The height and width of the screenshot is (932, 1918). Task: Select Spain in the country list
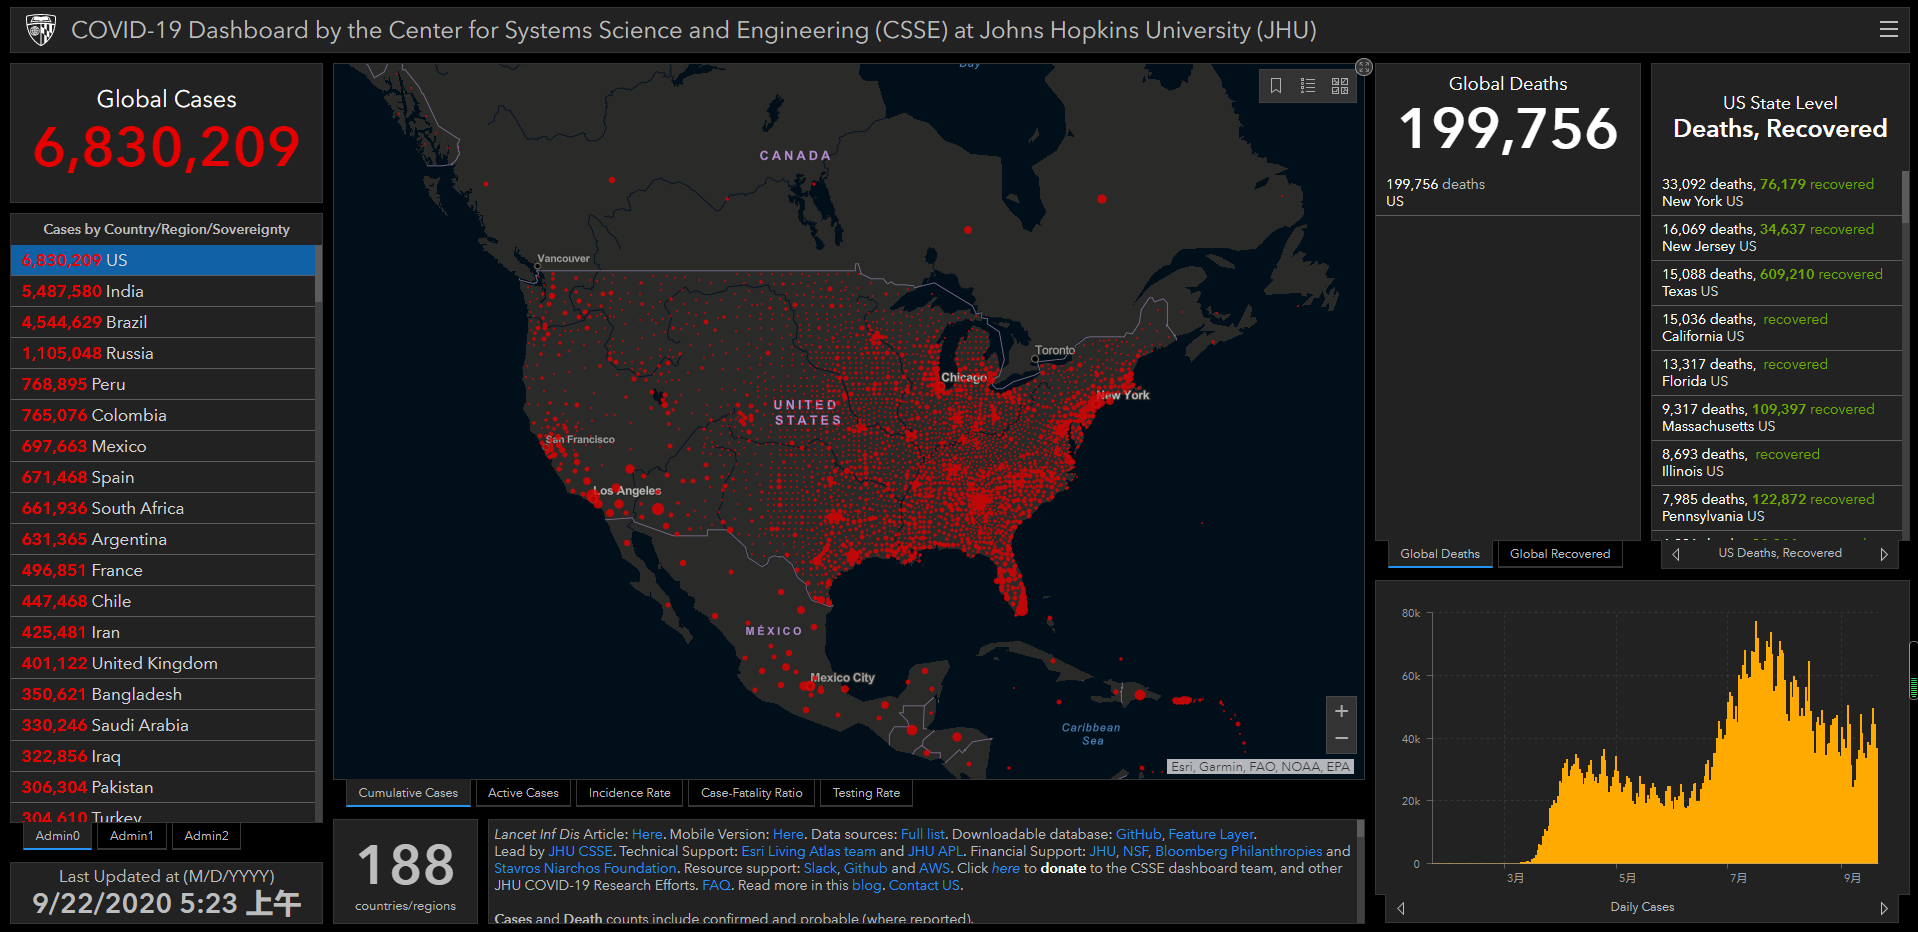coord(163,477)
